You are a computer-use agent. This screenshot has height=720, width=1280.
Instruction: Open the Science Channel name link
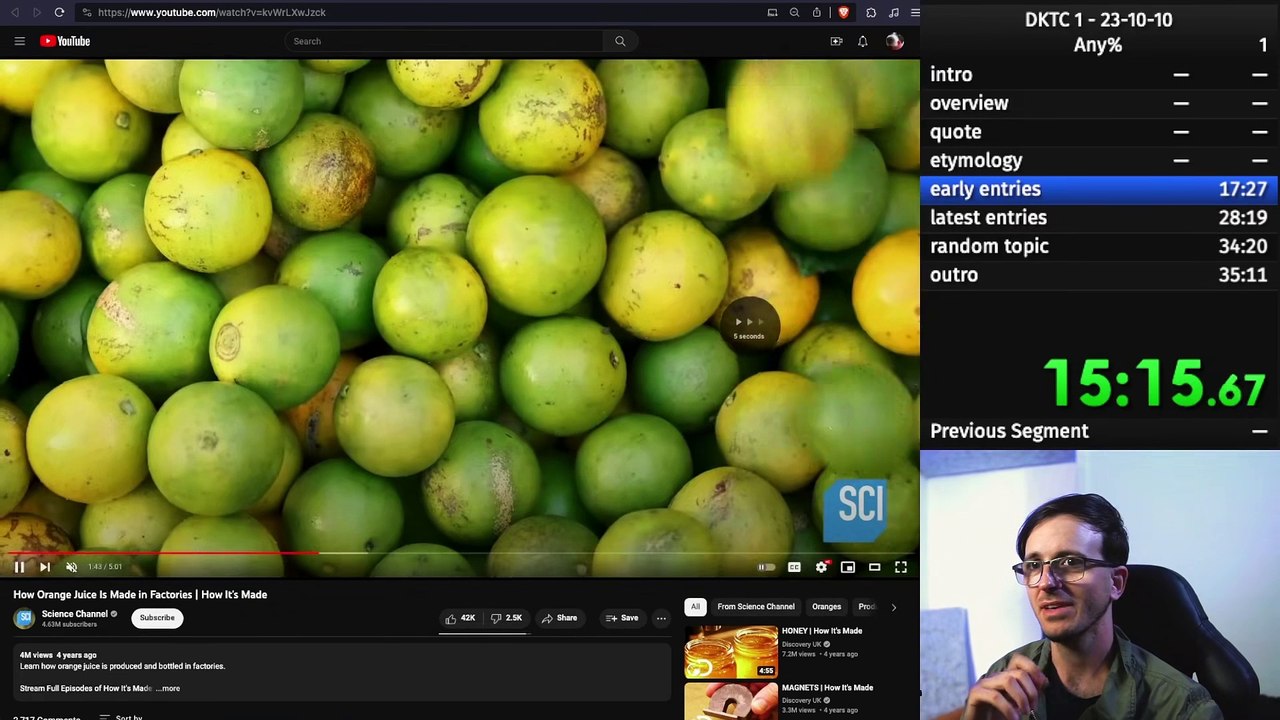75,614
